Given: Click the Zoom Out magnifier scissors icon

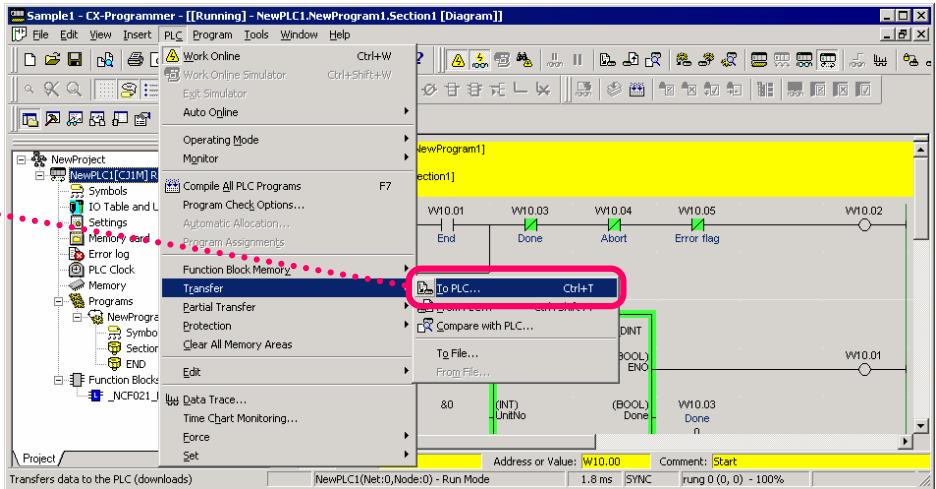Looking at the screenshot, I should 52,90.
